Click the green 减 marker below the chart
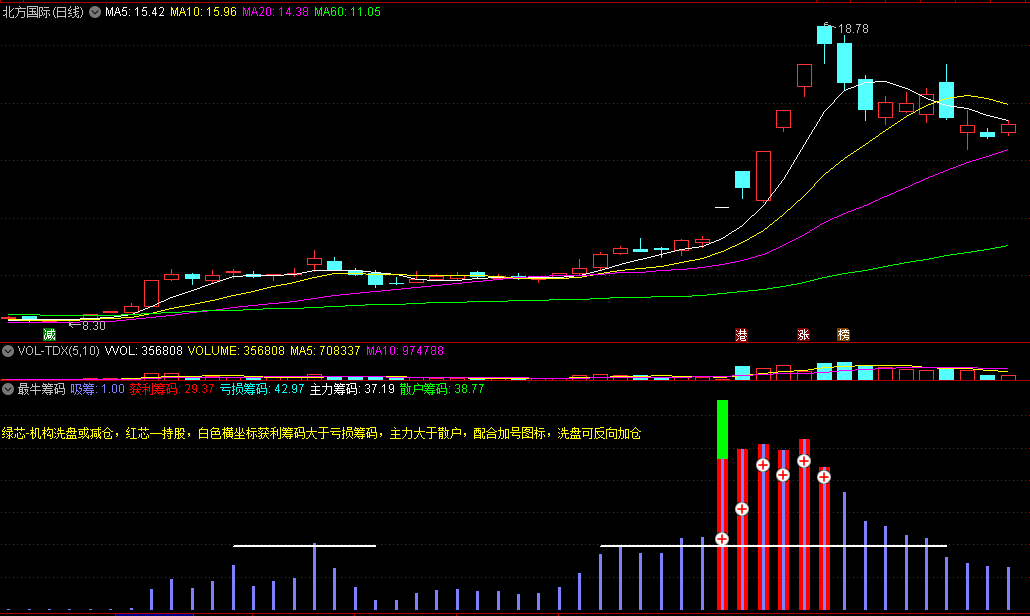The width and height of the screenshot is (1030, 616). point(49,334)
